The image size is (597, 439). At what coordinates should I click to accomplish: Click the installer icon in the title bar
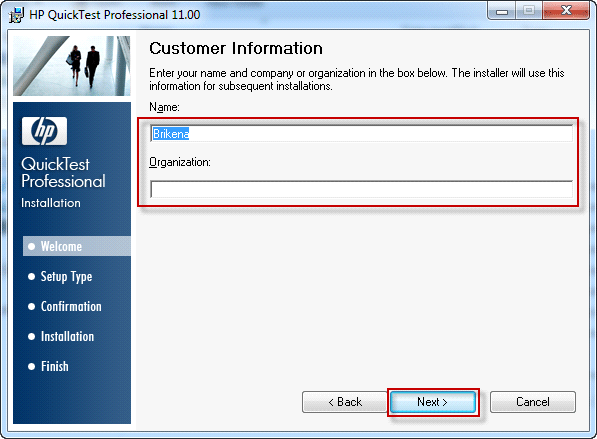16,15
